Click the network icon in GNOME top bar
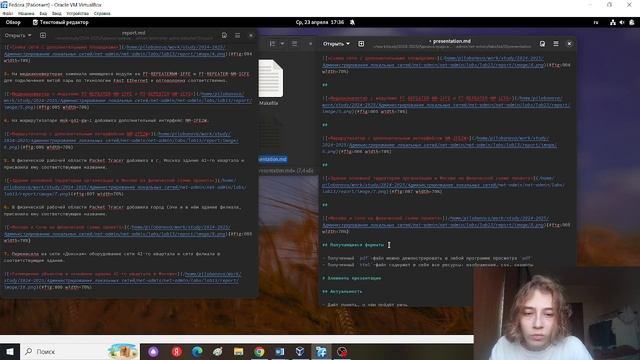Image resolution: width=640 pixels, height=360 pixels. click(613, 23)
